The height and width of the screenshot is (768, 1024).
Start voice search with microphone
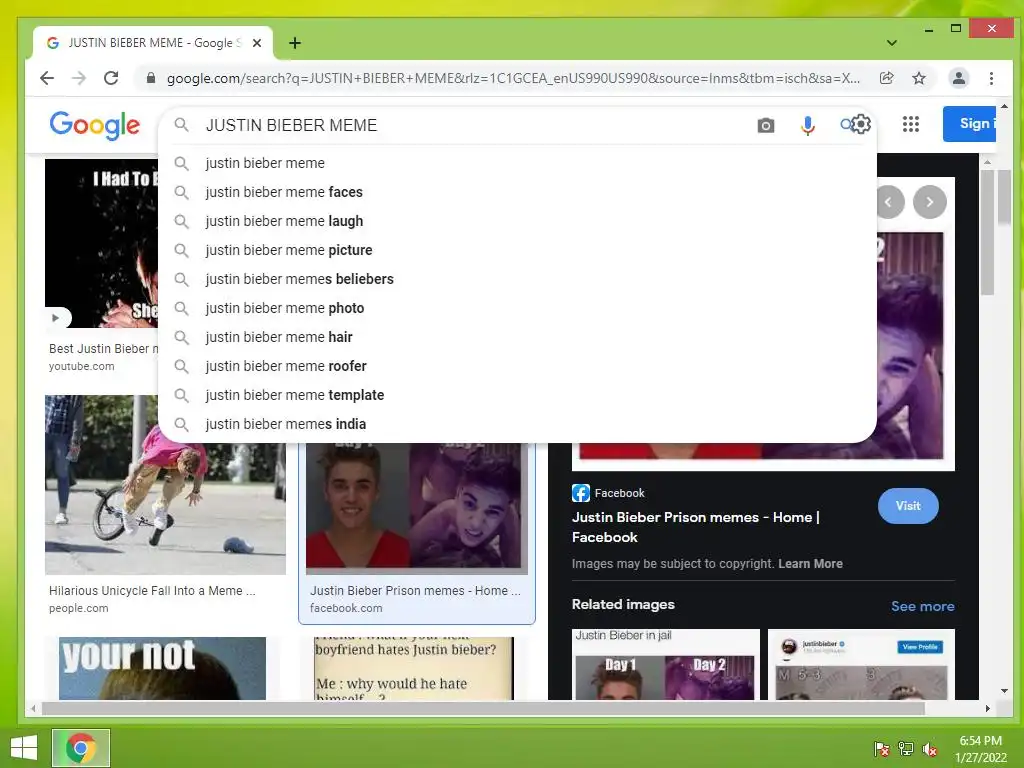coord(808,125)
